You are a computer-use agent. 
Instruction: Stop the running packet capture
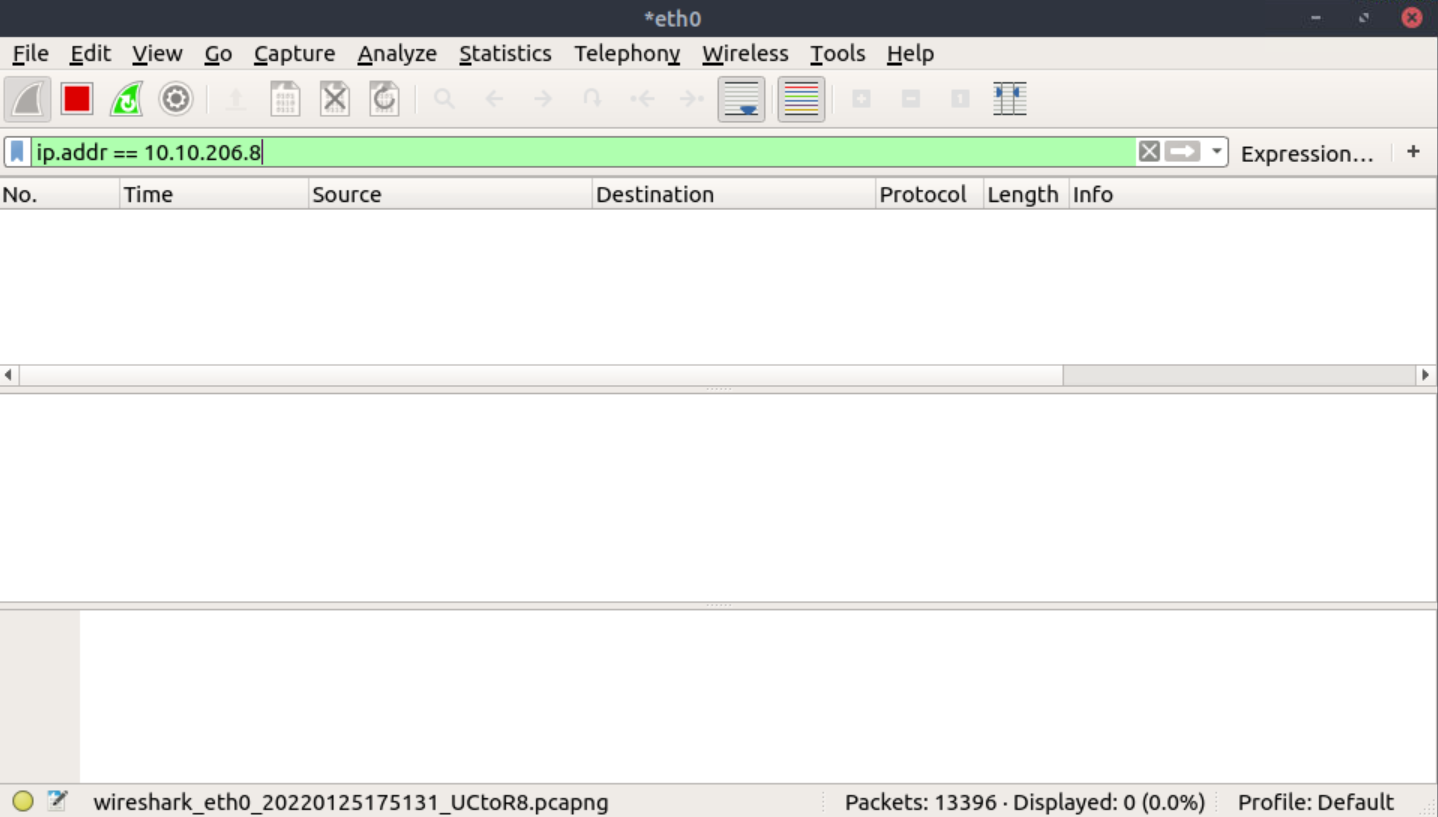(x=77, y=98)
